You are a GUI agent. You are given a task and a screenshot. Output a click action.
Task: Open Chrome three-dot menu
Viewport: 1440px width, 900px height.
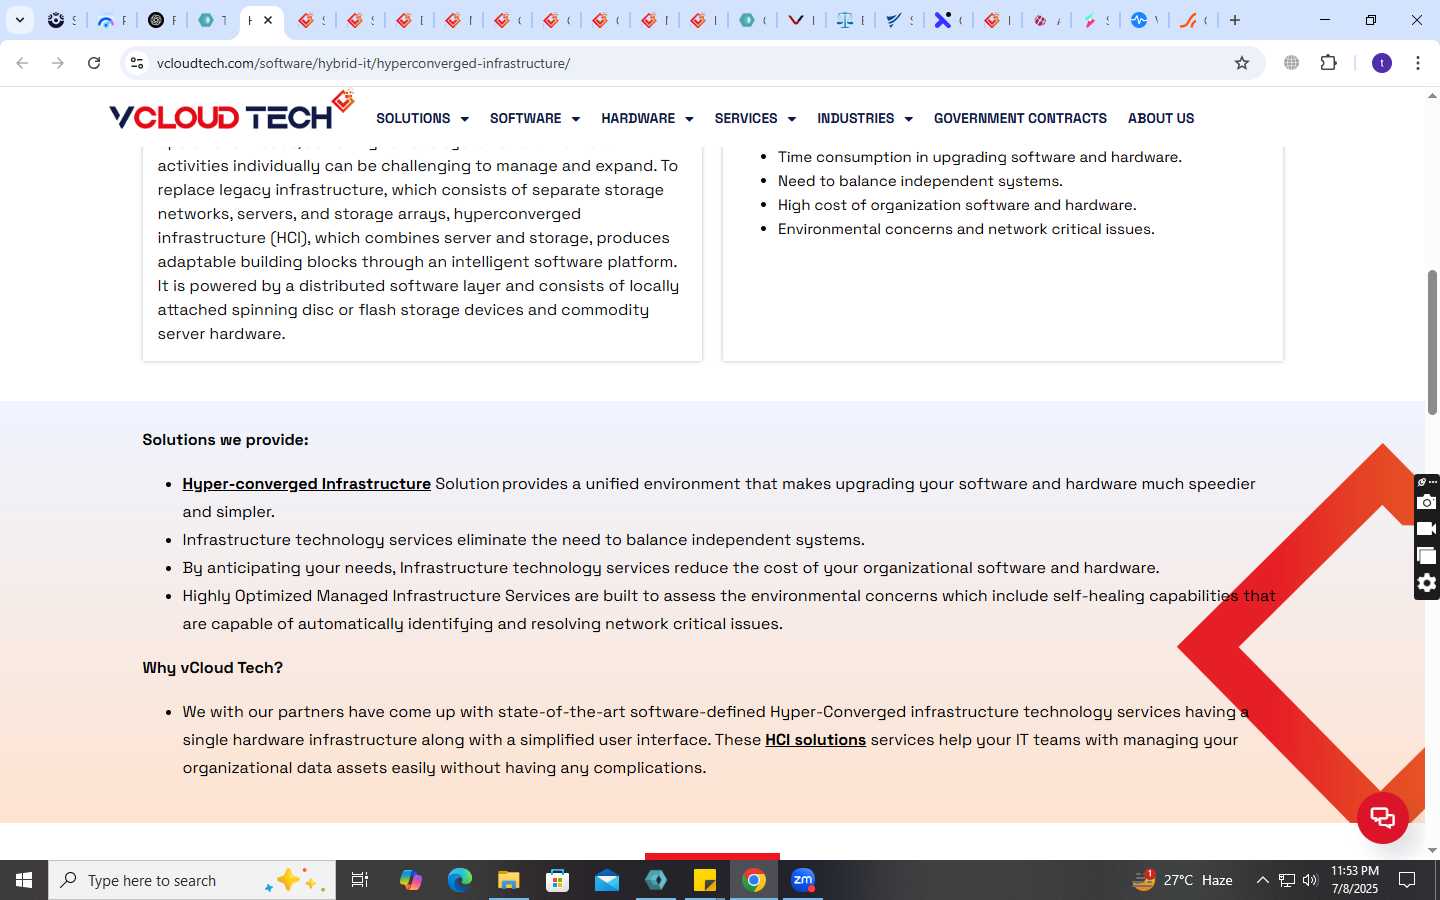pyautogui.click(x=1418, y=63)
